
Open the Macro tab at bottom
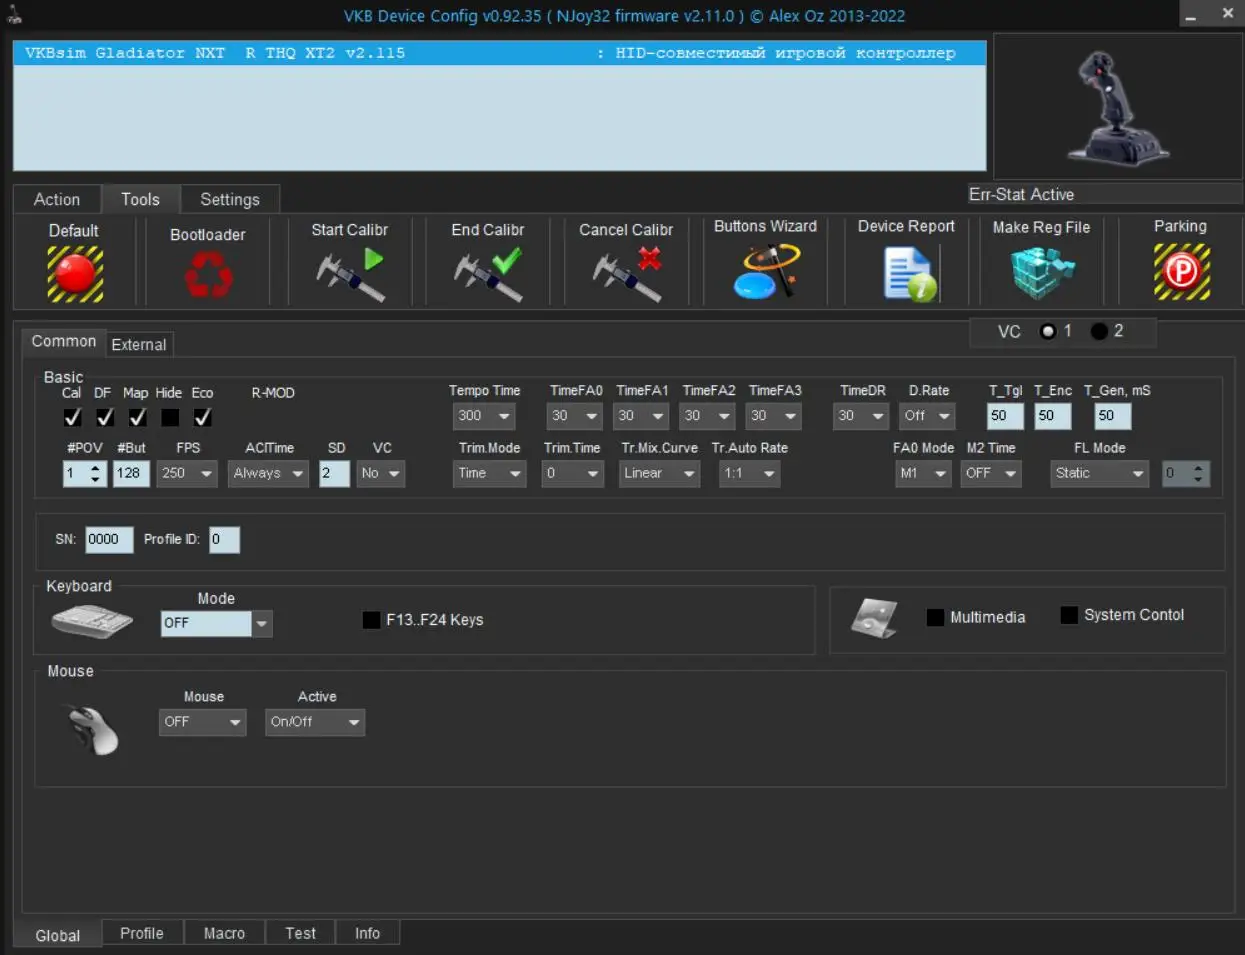click(224, 933)
